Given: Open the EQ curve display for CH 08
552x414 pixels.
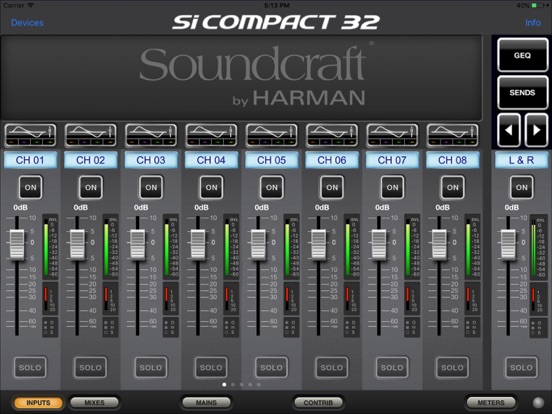Looking at the screenshot, I should coord(453,135).
